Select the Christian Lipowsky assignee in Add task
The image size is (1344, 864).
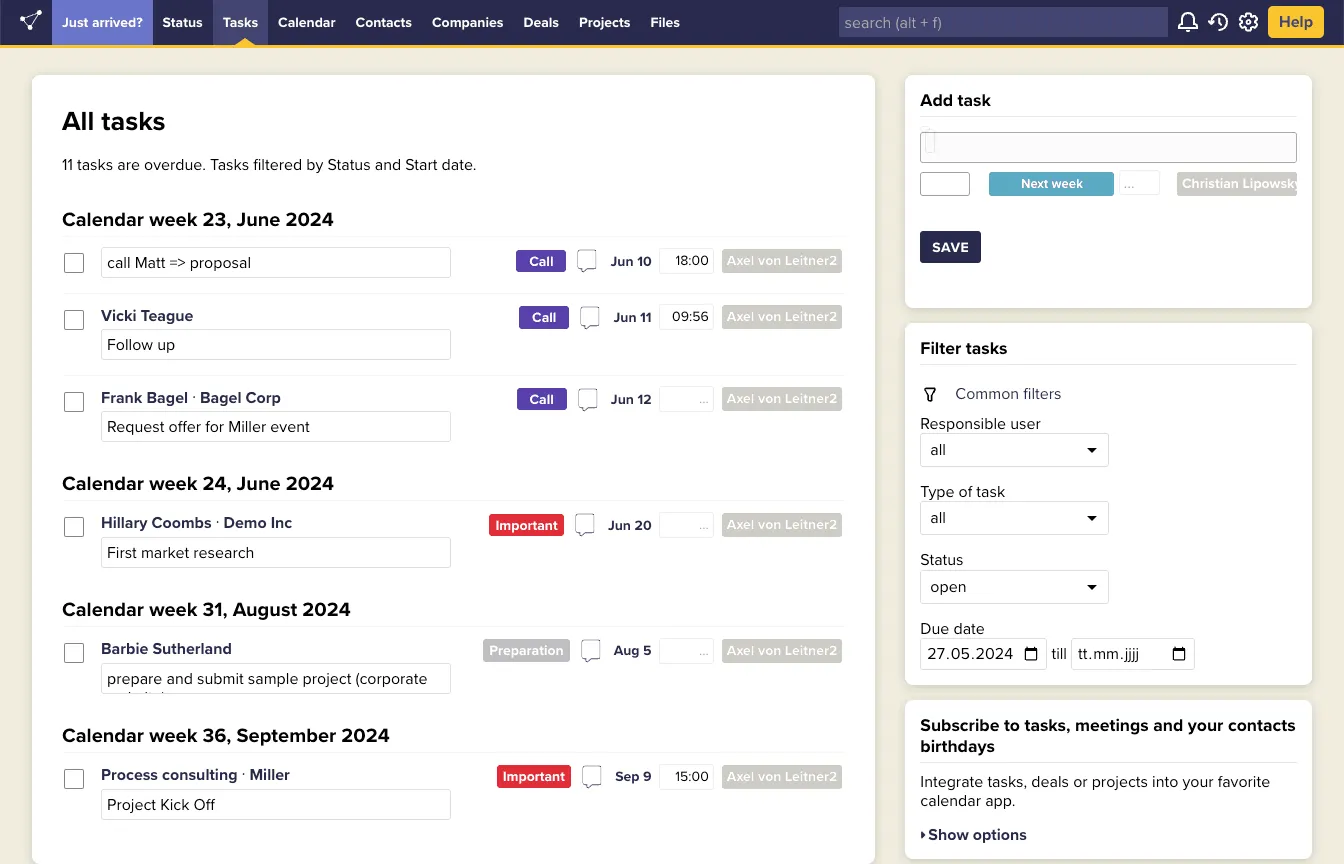tap(1237, 184)
